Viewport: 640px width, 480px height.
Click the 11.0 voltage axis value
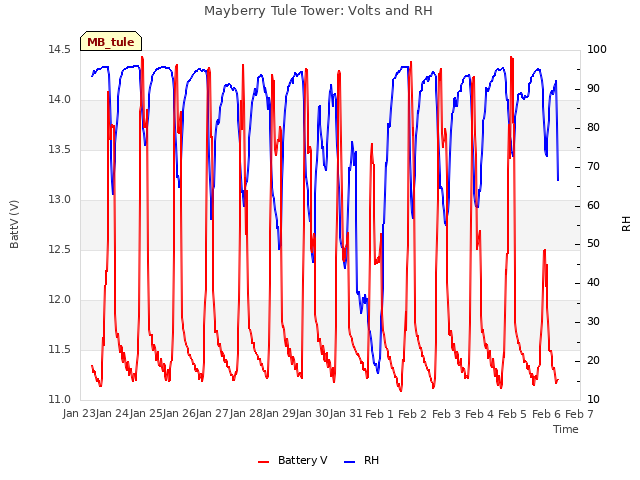(x=59, y=400)
